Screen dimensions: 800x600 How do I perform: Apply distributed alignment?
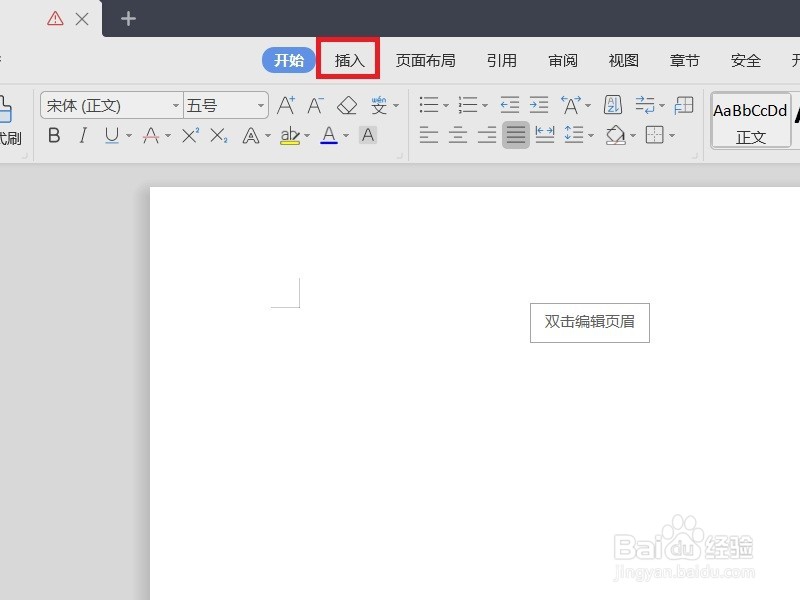click(545, 135)
